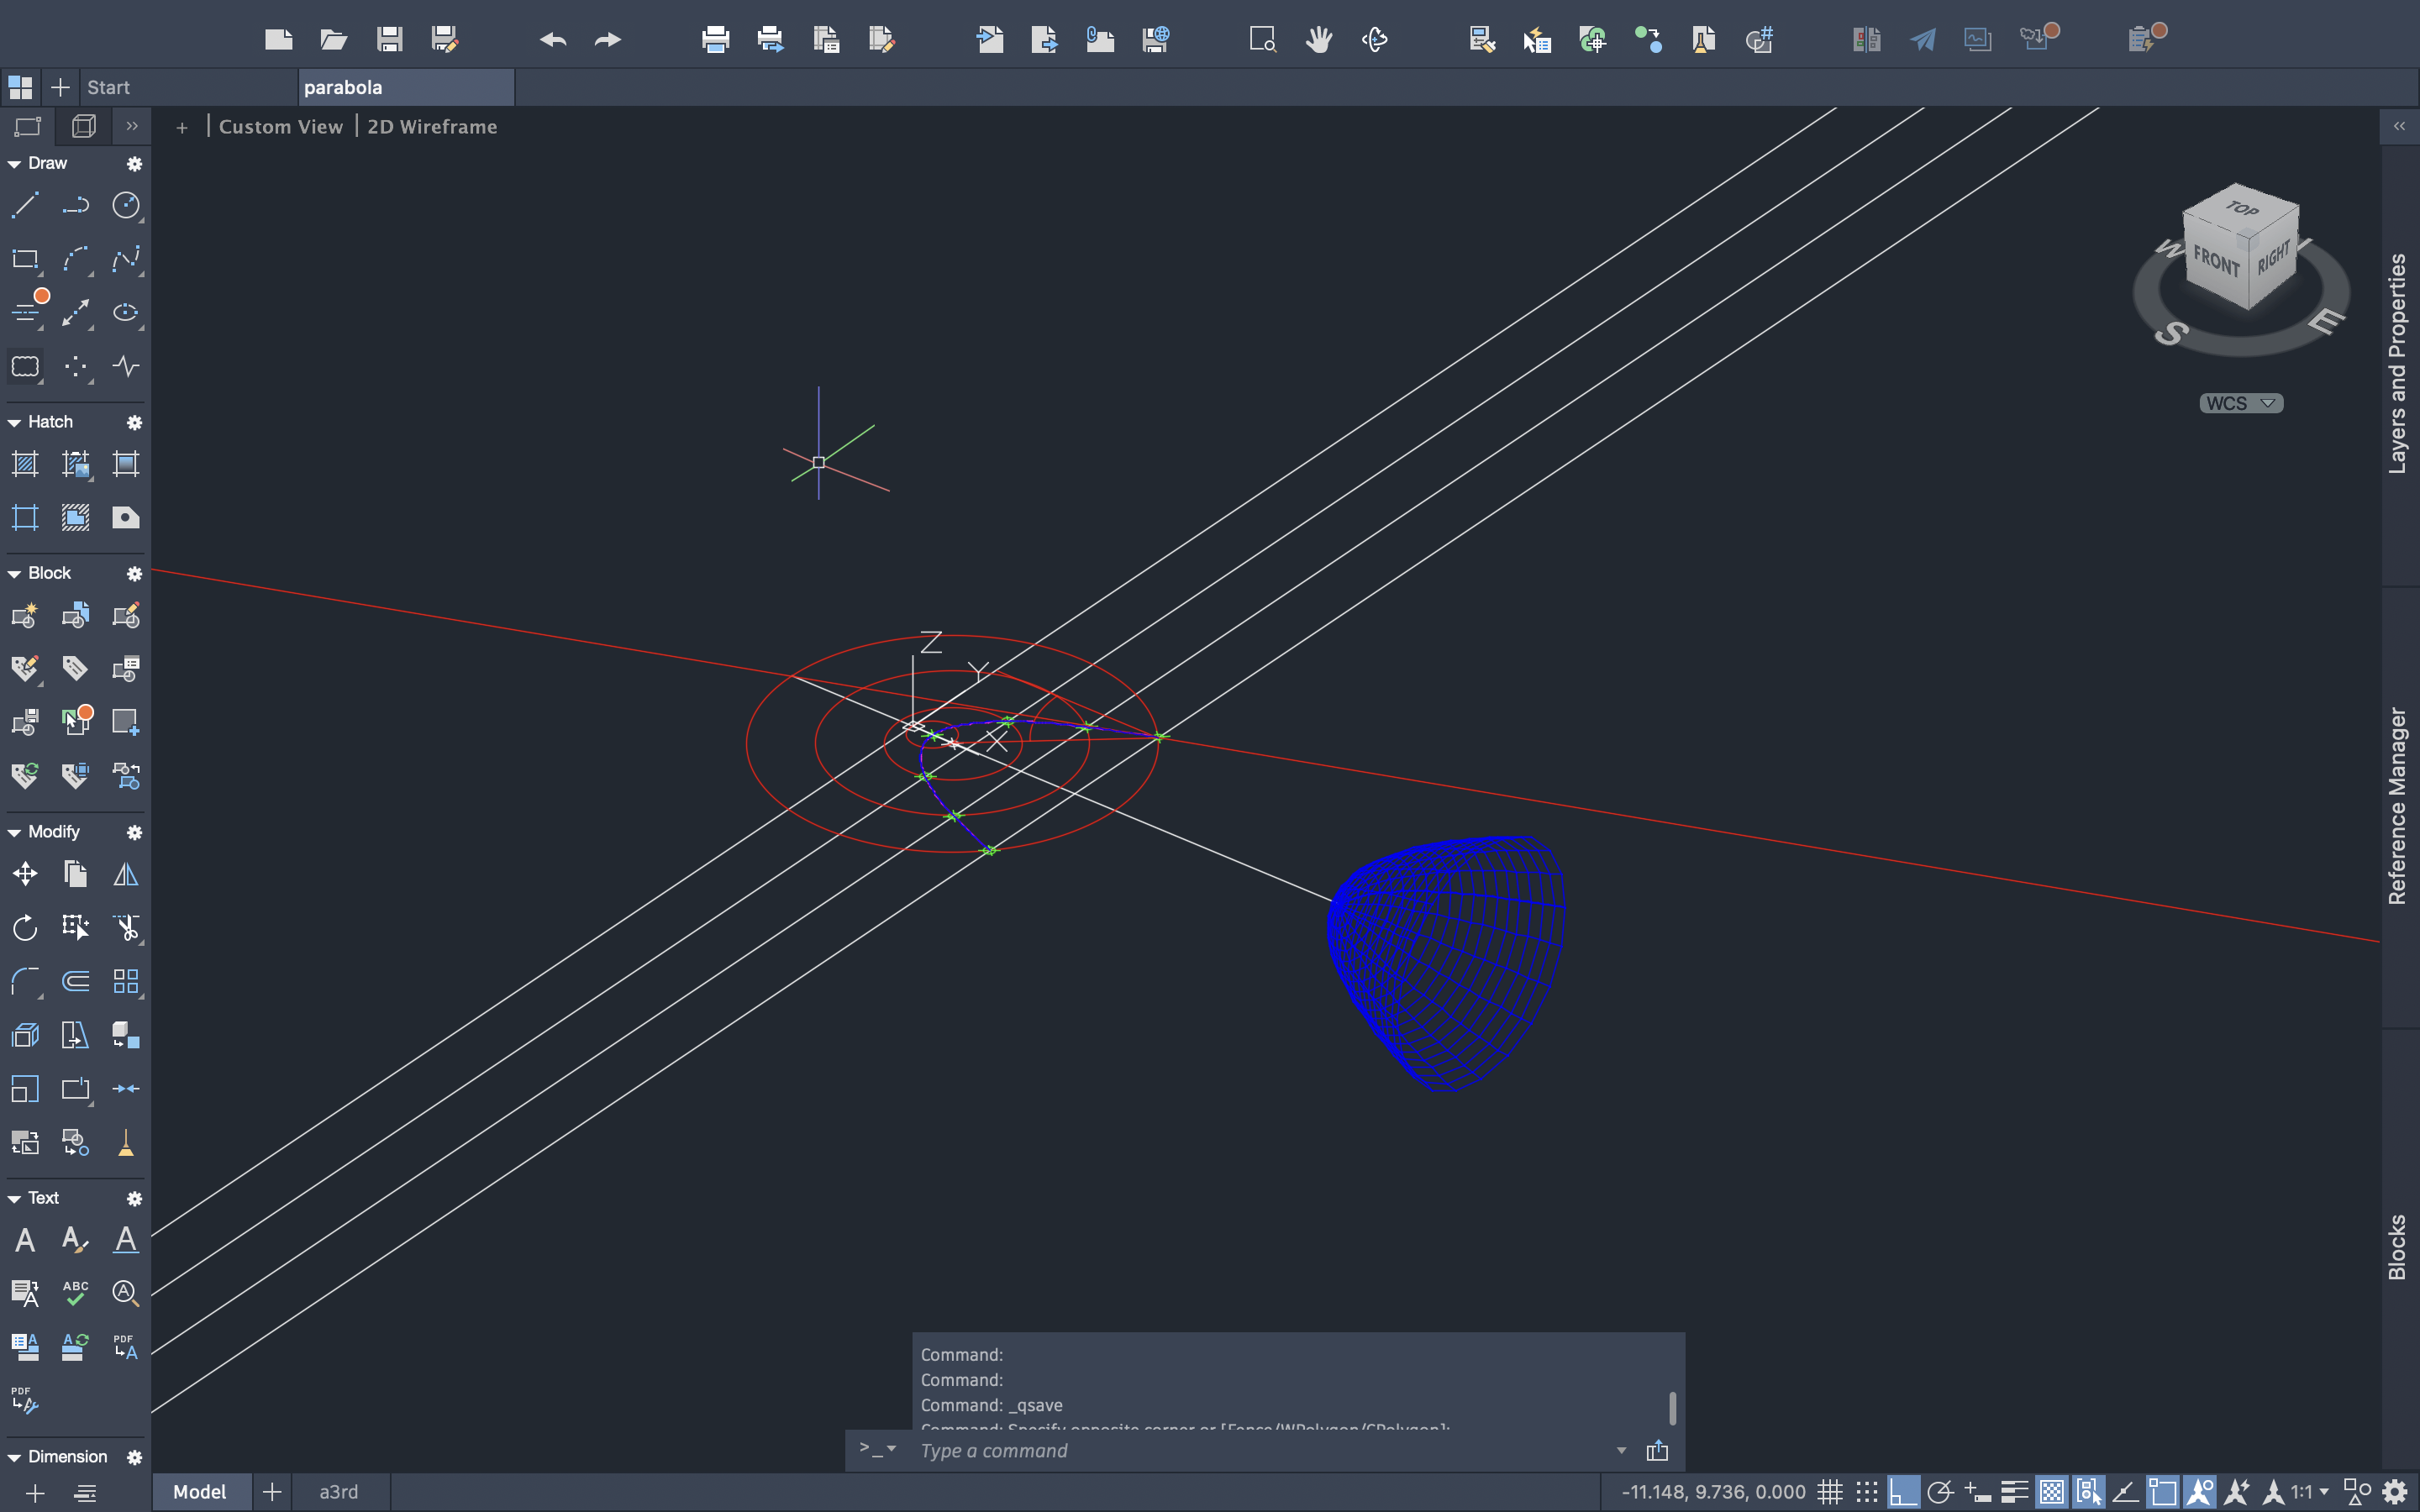Switch to the Start tab

click(x=108, y=87)
